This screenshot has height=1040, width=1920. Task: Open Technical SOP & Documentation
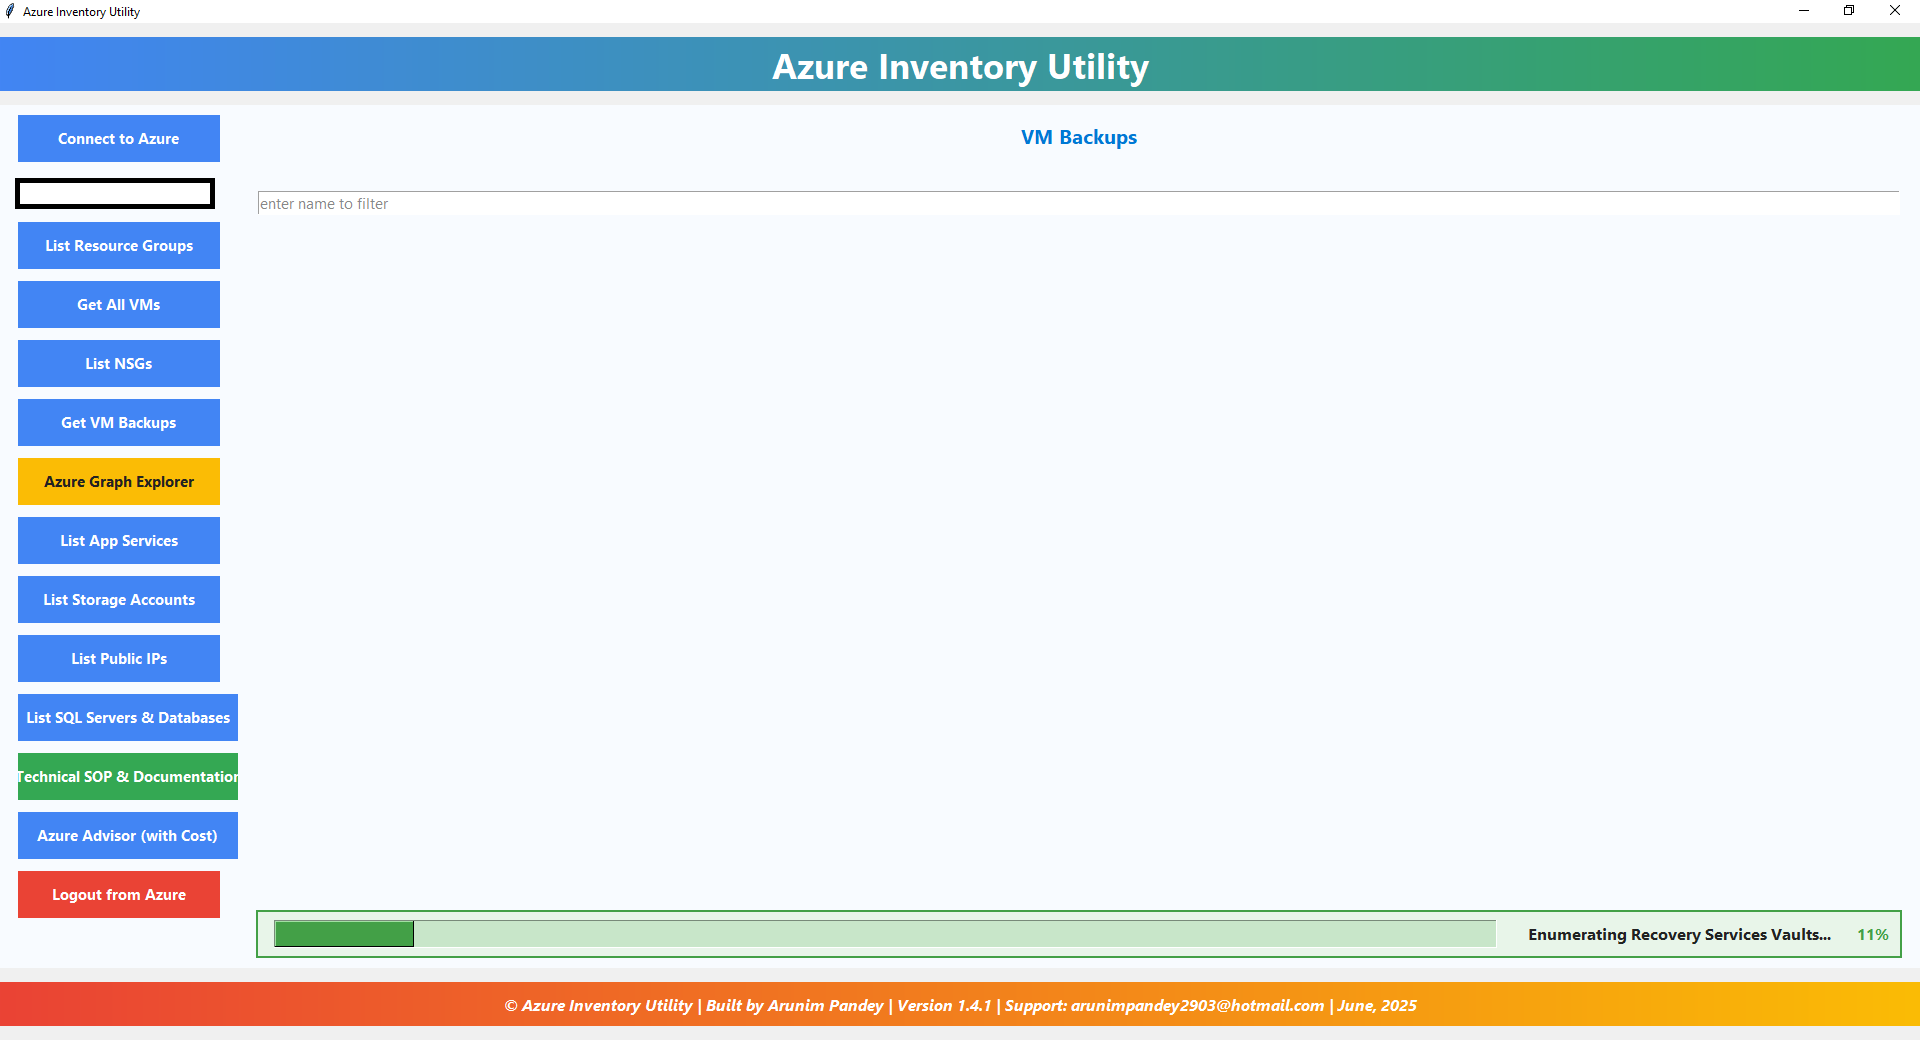[127, 776]
